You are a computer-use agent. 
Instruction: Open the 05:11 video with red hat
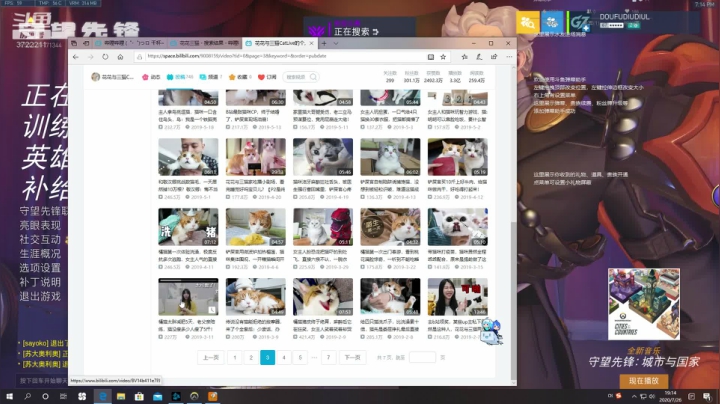323,227
